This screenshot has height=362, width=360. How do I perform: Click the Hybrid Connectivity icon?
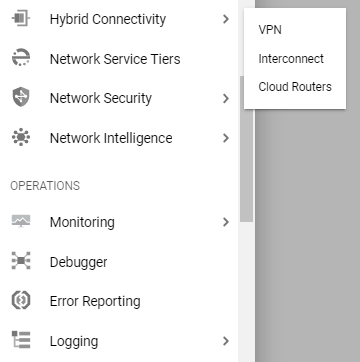coord(21,18)
